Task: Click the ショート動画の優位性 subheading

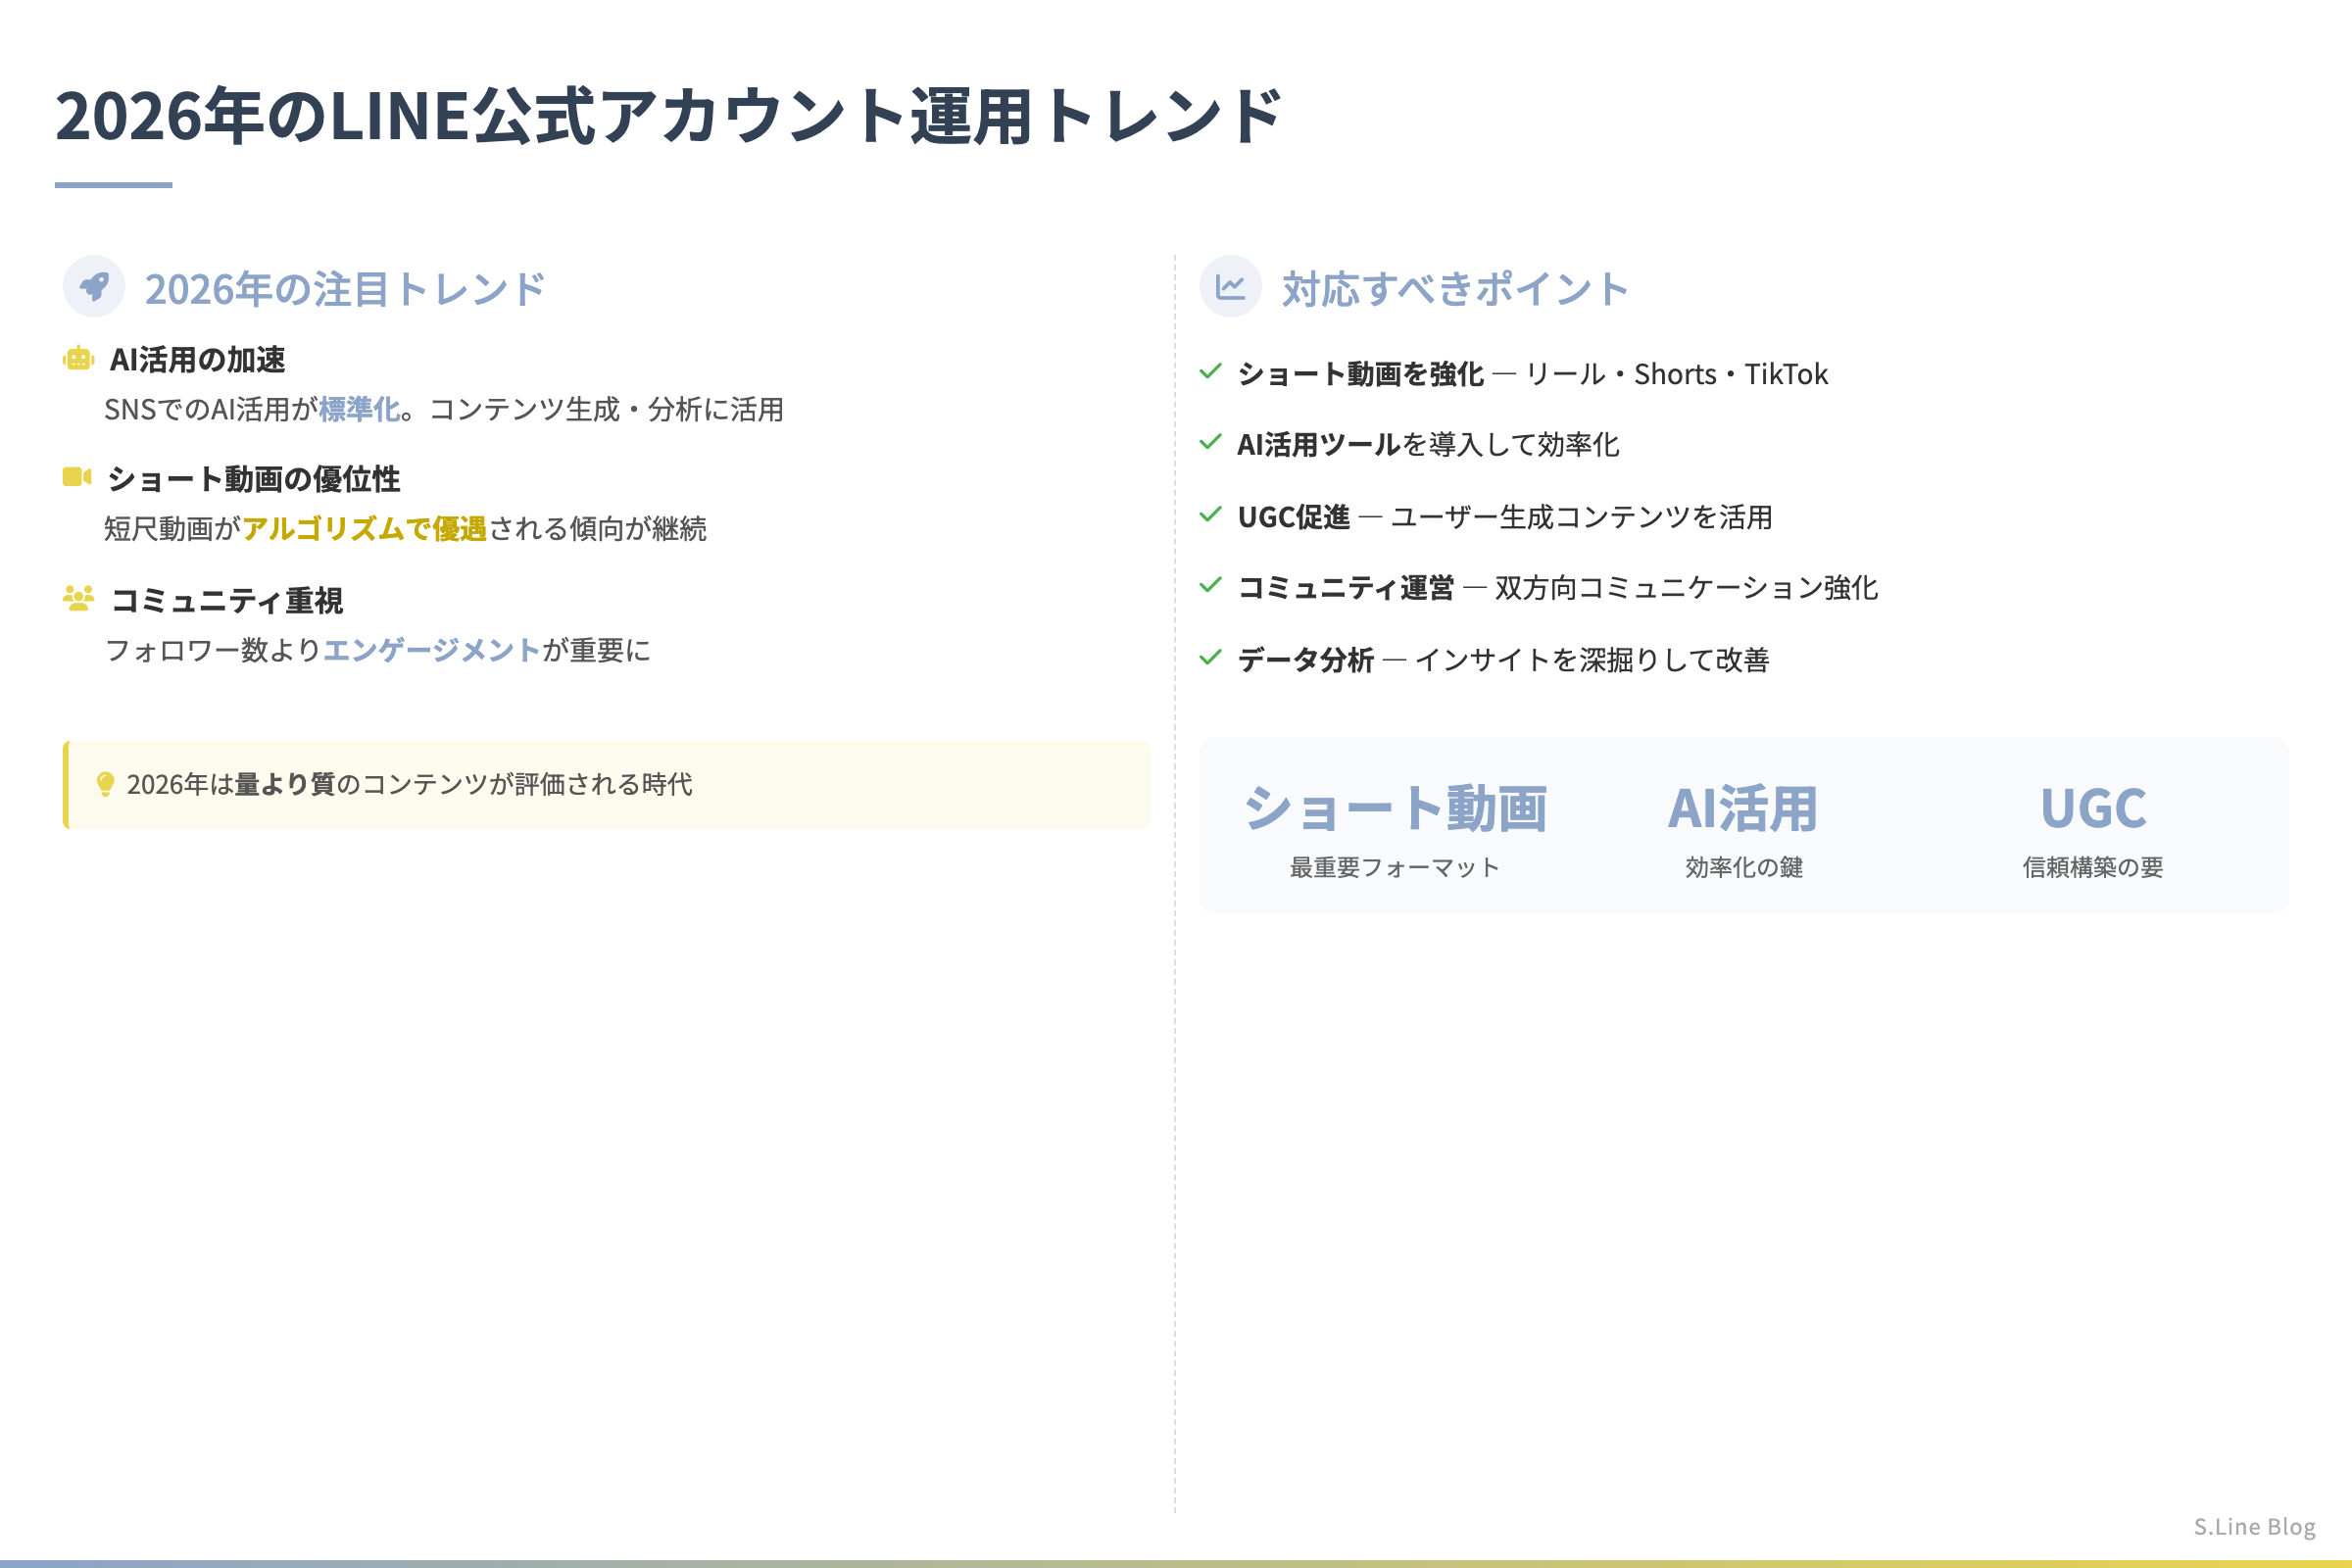Action: pos(254,479)
